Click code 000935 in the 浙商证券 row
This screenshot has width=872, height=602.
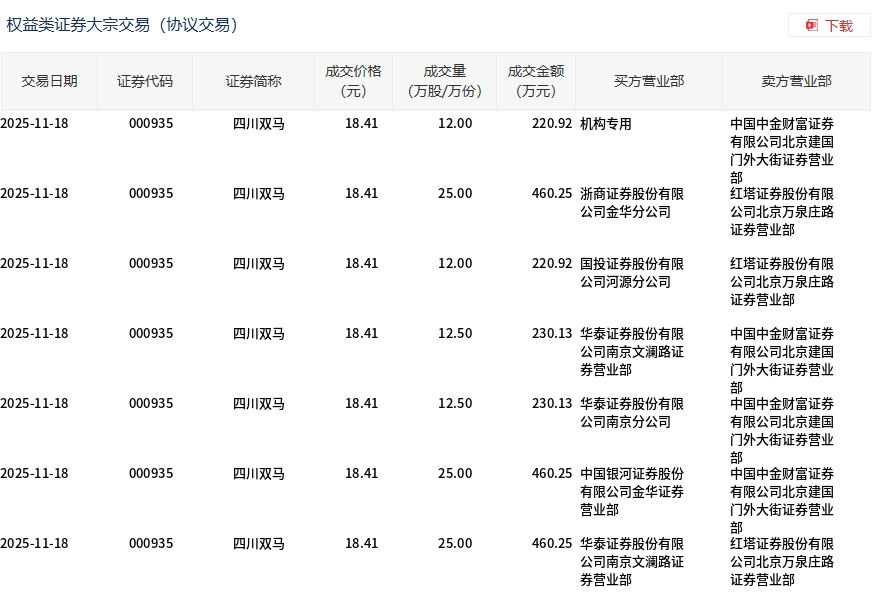coord(151,194)
